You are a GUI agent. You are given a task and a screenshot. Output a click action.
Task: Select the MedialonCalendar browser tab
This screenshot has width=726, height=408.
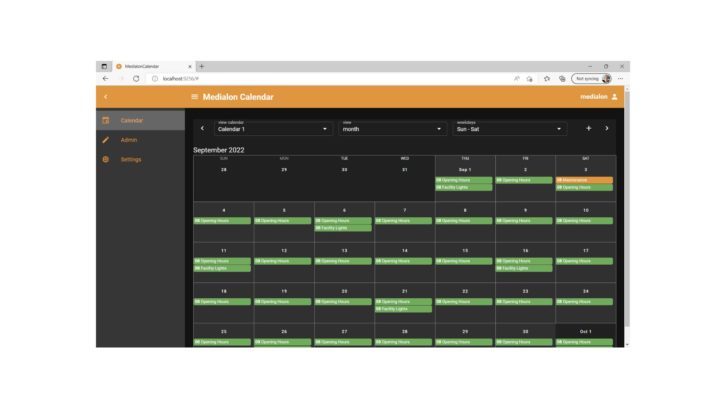pos(154,66)
